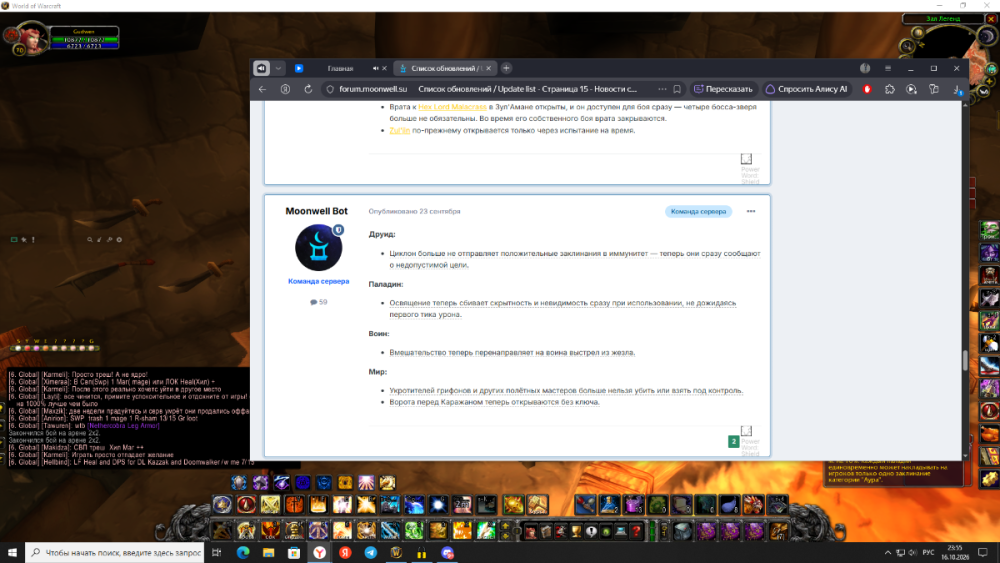This screenshot has height=563, width=1000.
Task: Open the media playback control icon
Action: pos(912,89)
